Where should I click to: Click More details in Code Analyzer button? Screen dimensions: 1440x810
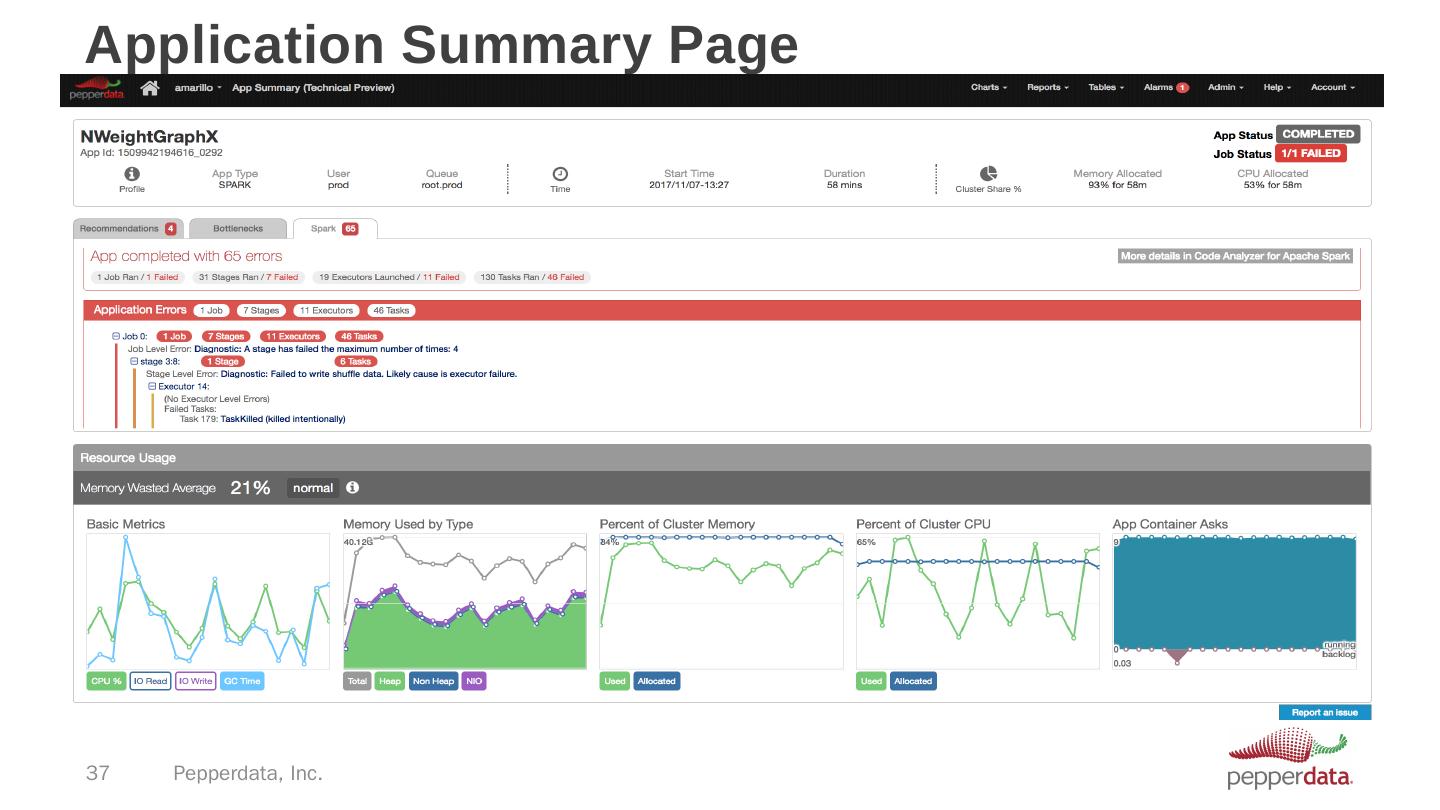point(1235,256)
